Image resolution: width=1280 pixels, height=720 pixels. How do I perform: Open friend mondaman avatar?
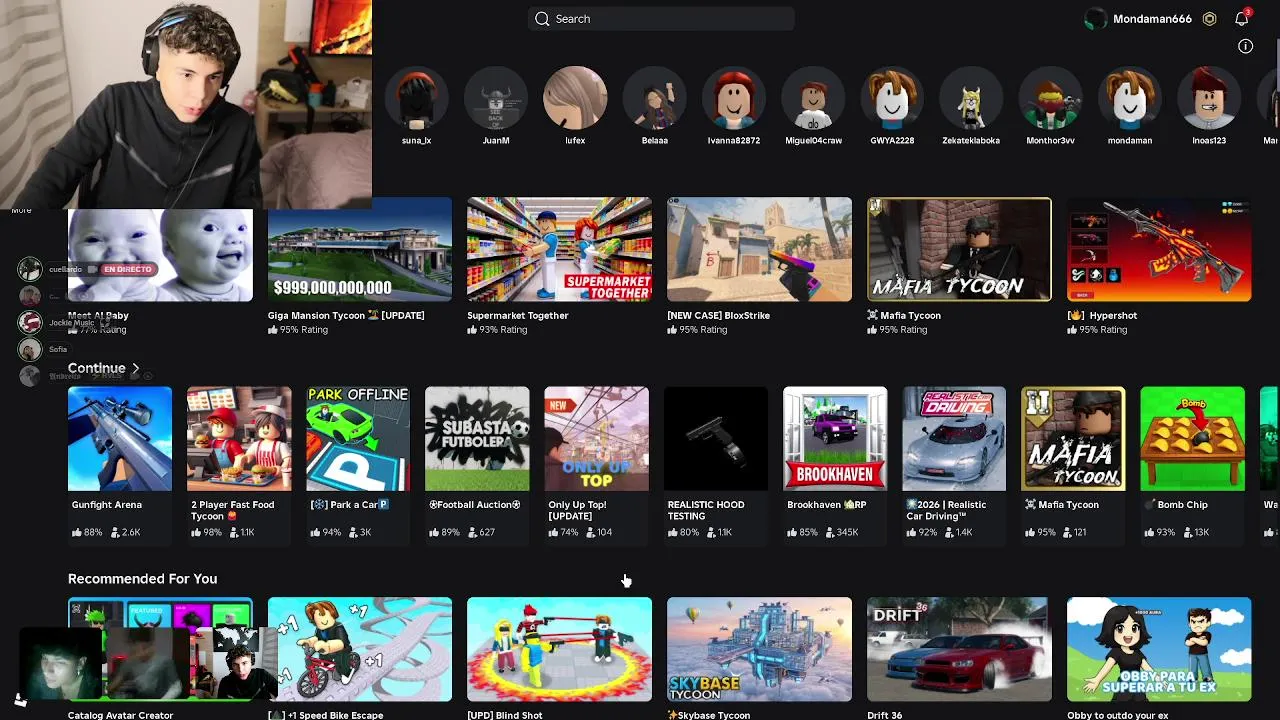pyautogui.click(x=1130, y=98)
